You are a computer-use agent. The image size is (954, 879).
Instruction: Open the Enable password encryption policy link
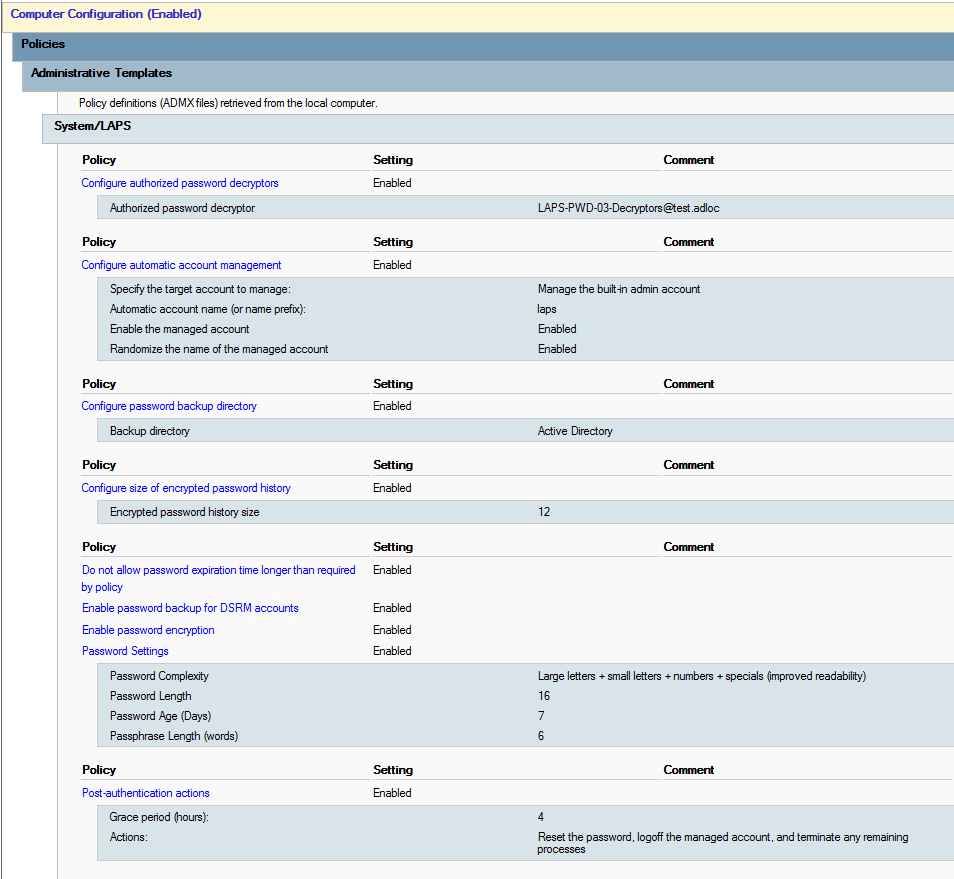pos(148,630)
